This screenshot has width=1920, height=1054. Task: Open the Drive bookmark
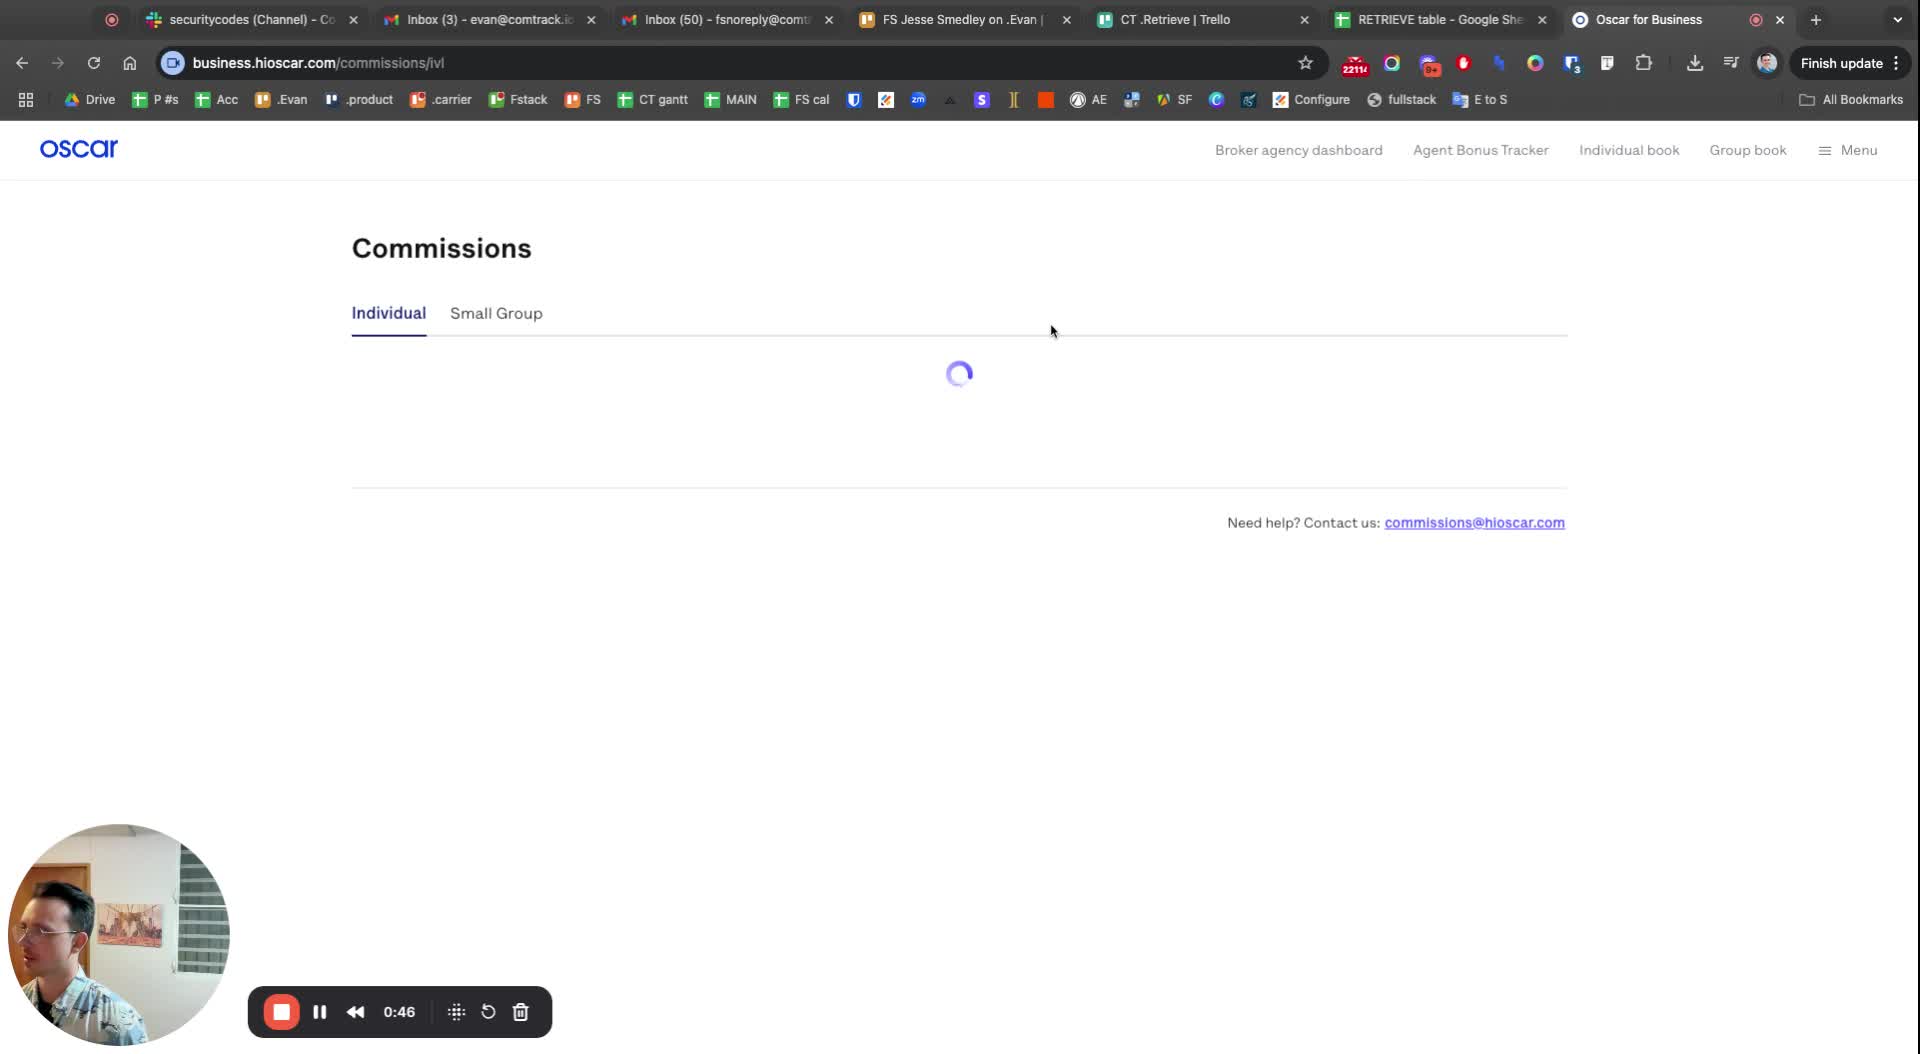(x=90, y=100)
